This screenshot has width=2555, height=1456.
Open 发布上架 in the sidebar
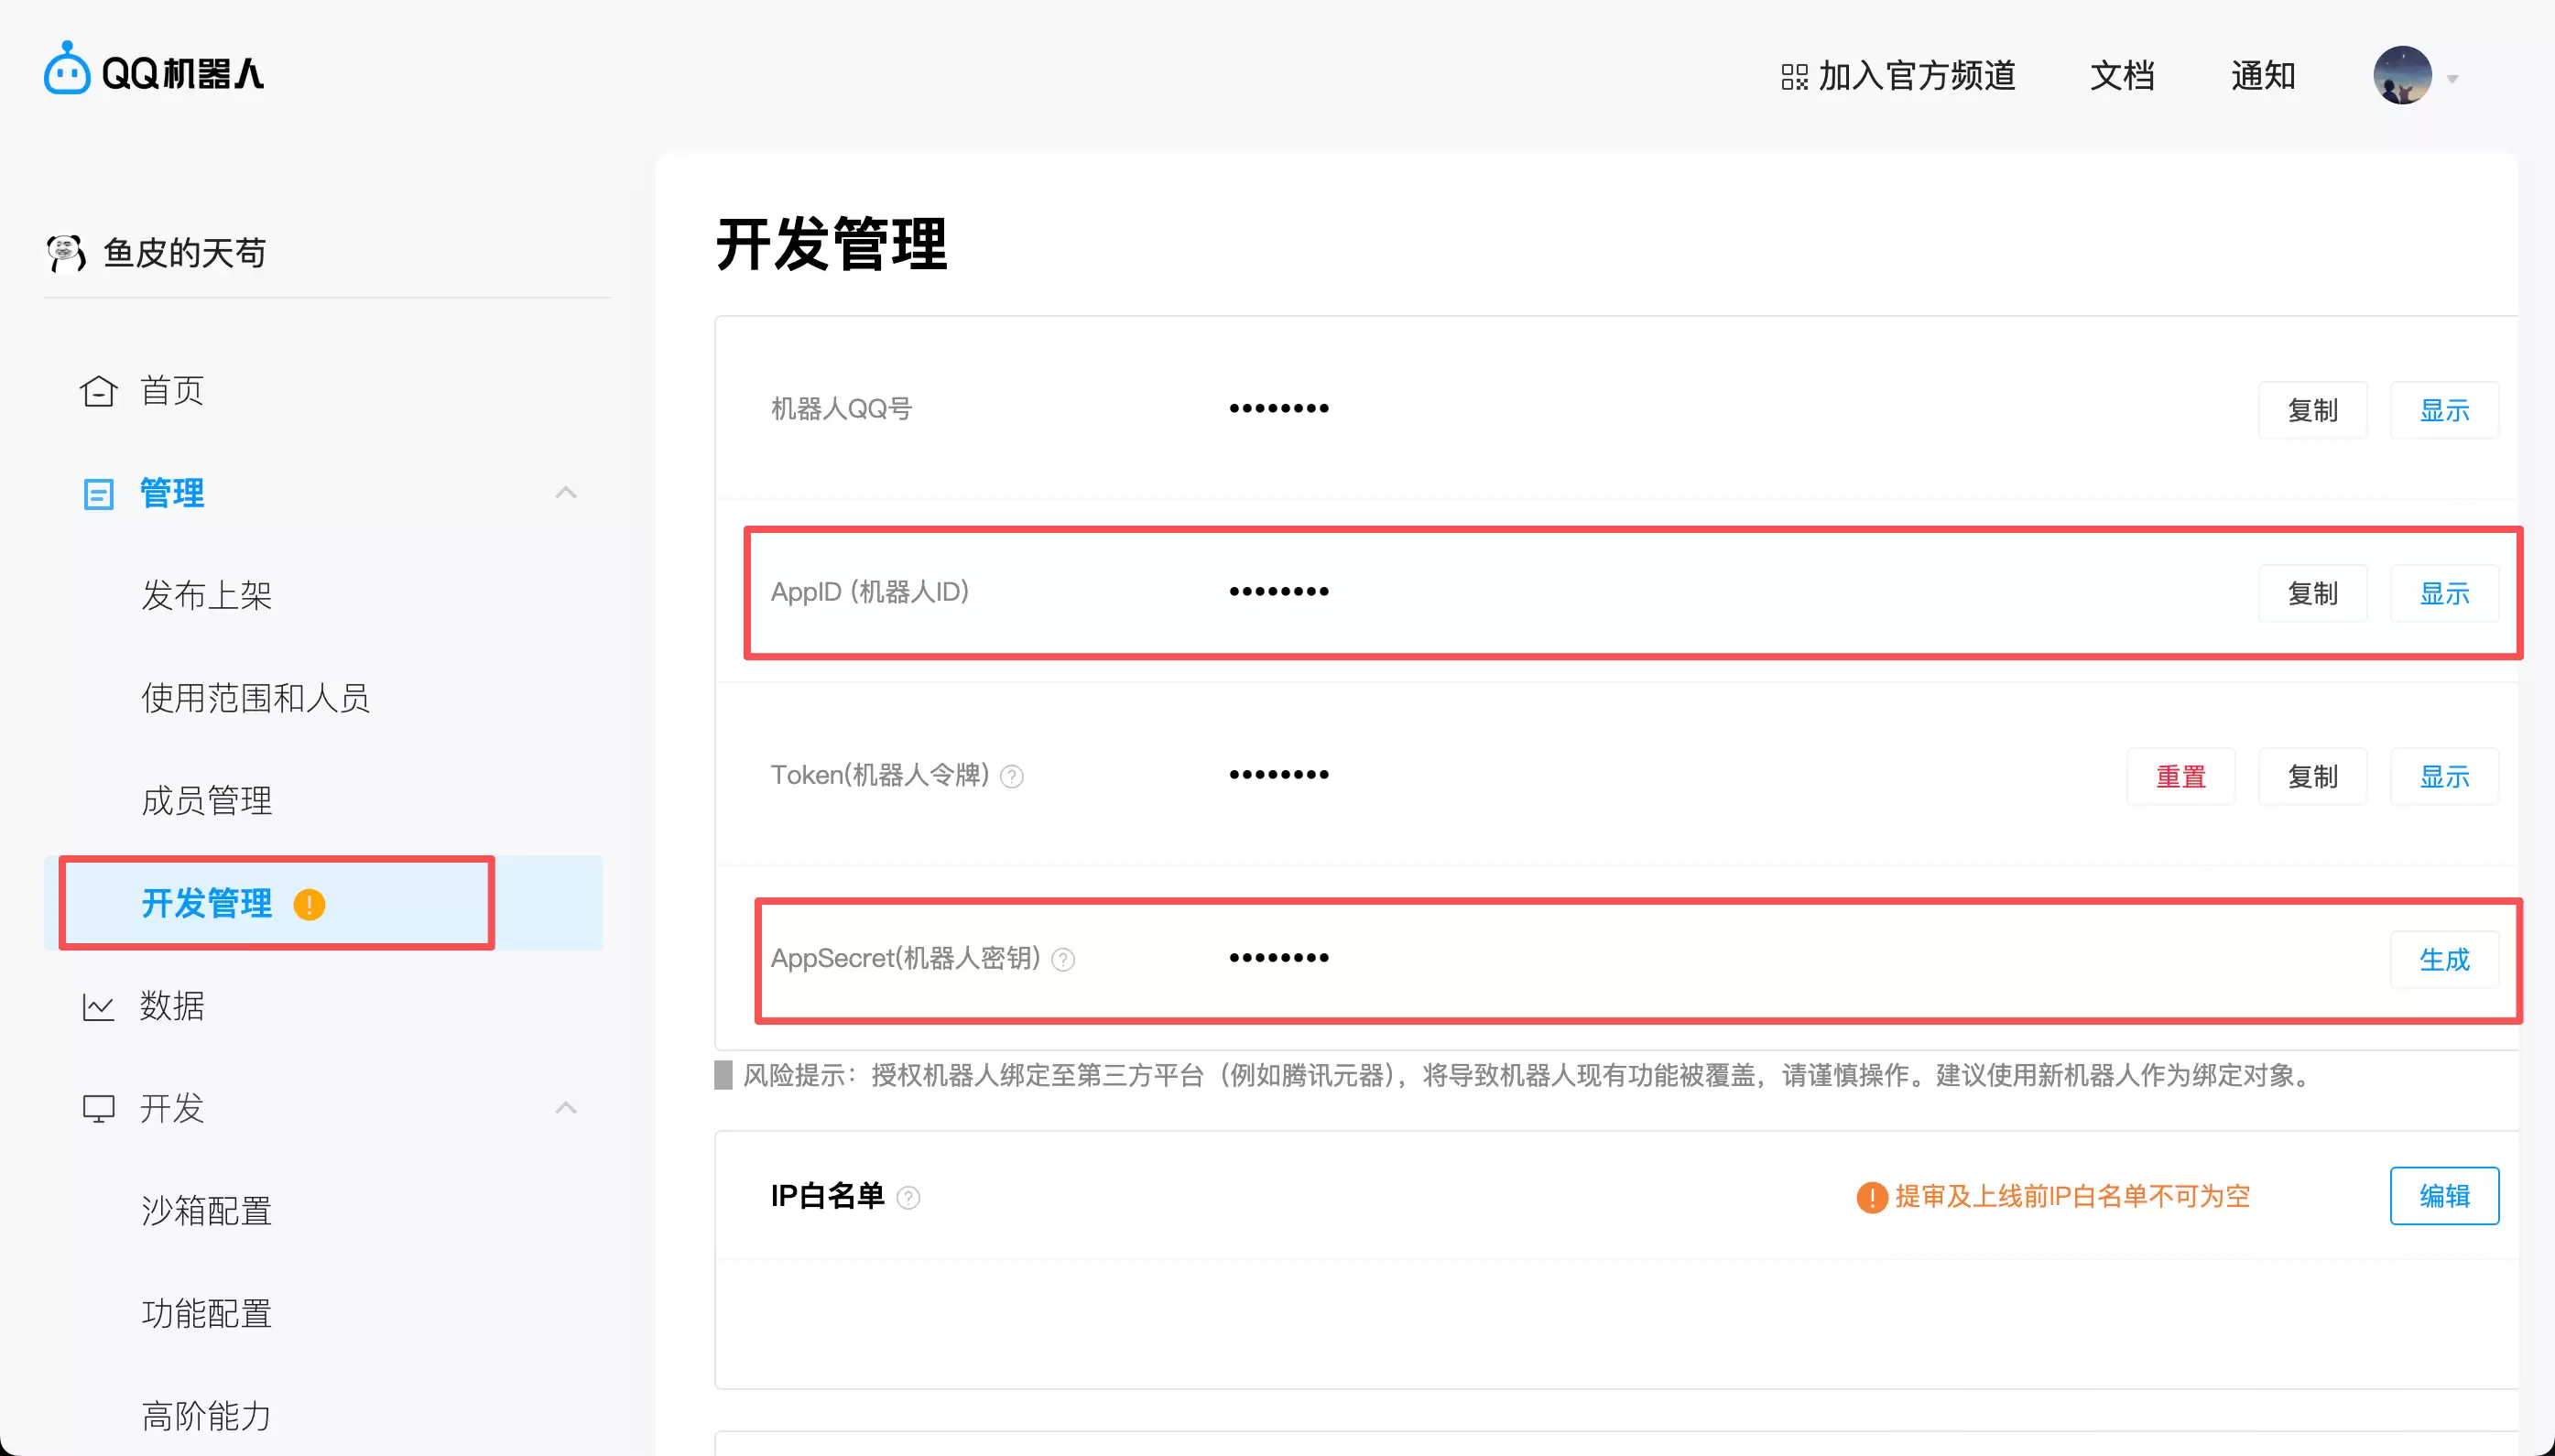[x=206, y=595]
